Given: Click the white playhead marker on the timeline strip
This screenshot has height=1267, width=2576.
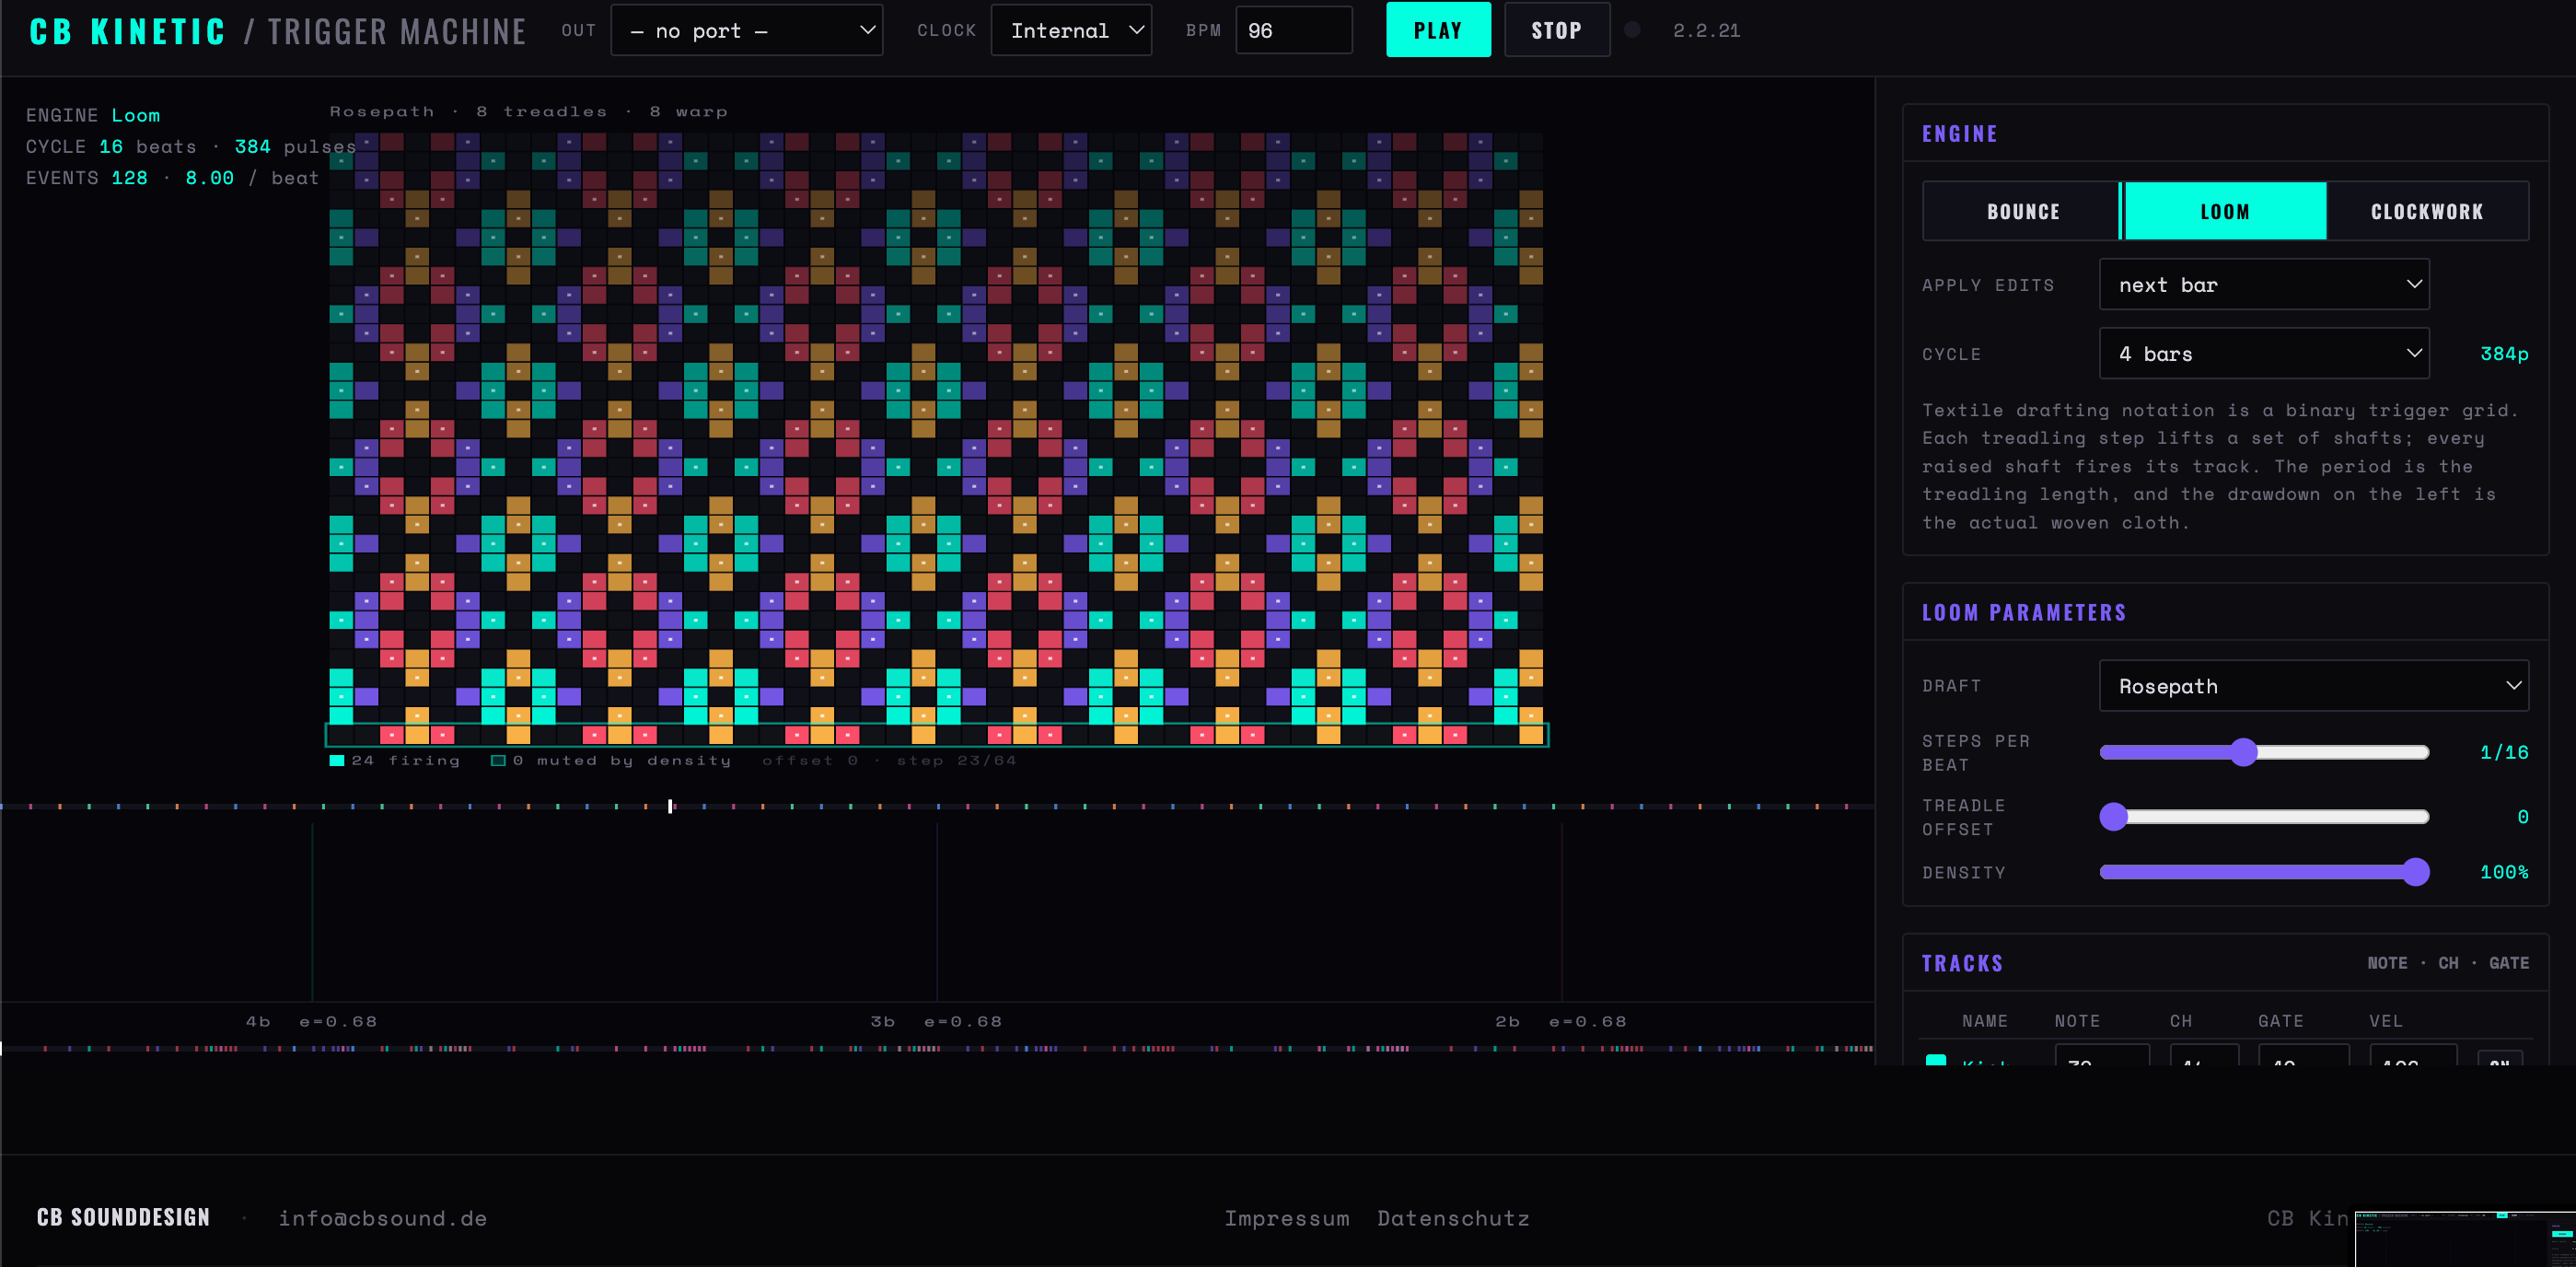Looking at the screenshot, I should pos(670,806).
